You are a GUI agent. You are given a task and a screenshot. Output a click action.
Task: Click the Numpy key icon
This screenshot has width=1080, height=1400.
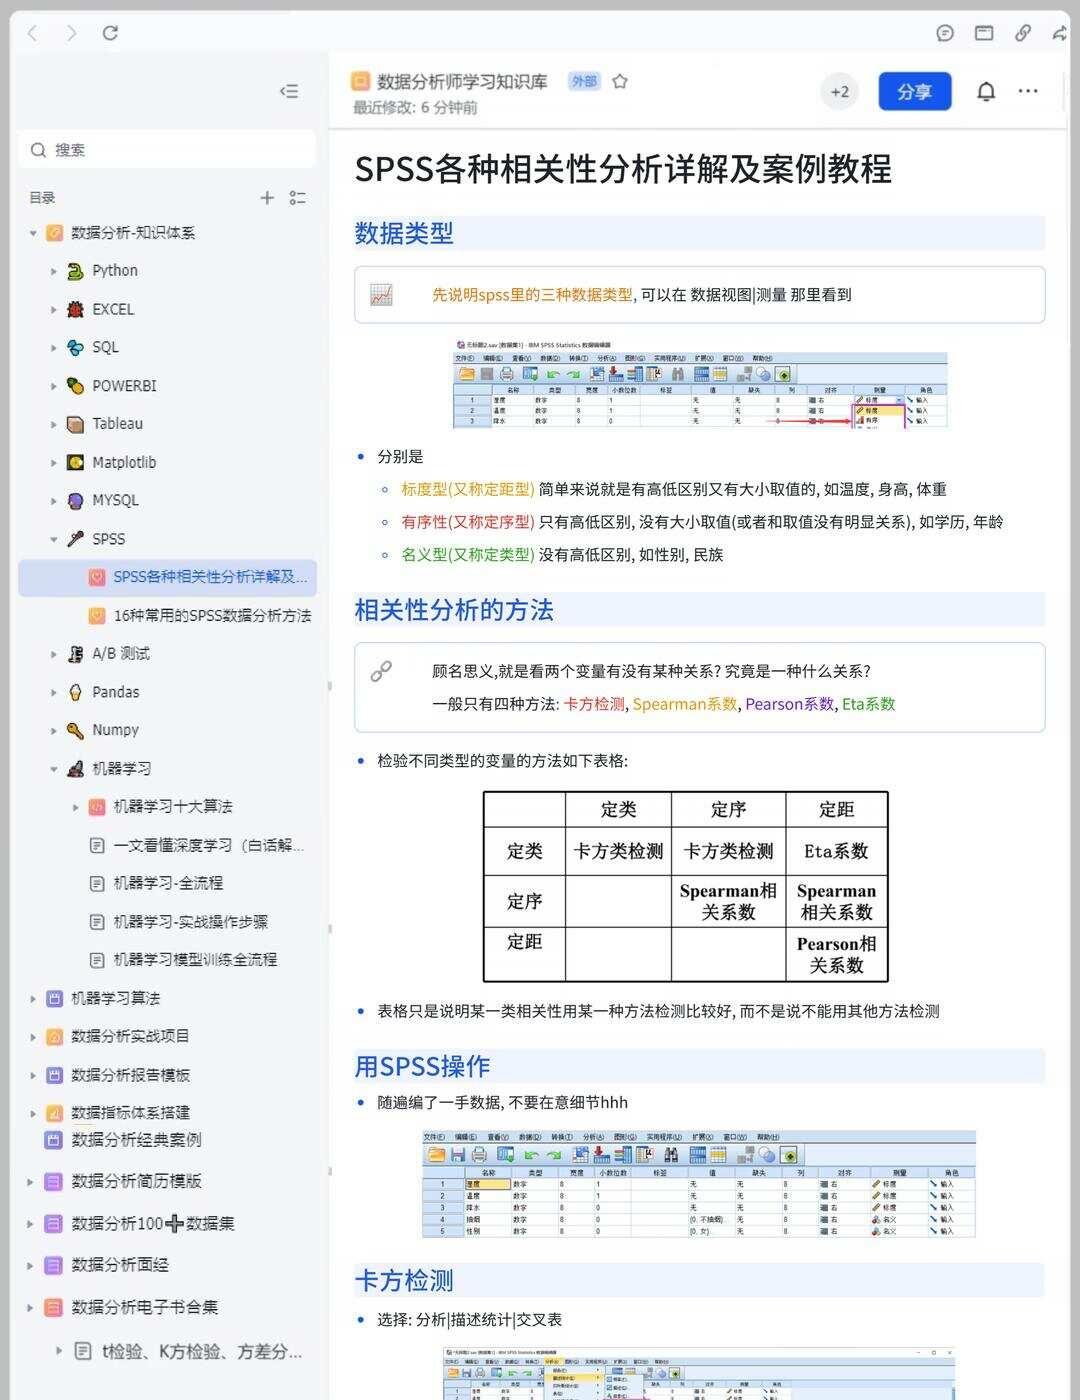click(75, 730)
